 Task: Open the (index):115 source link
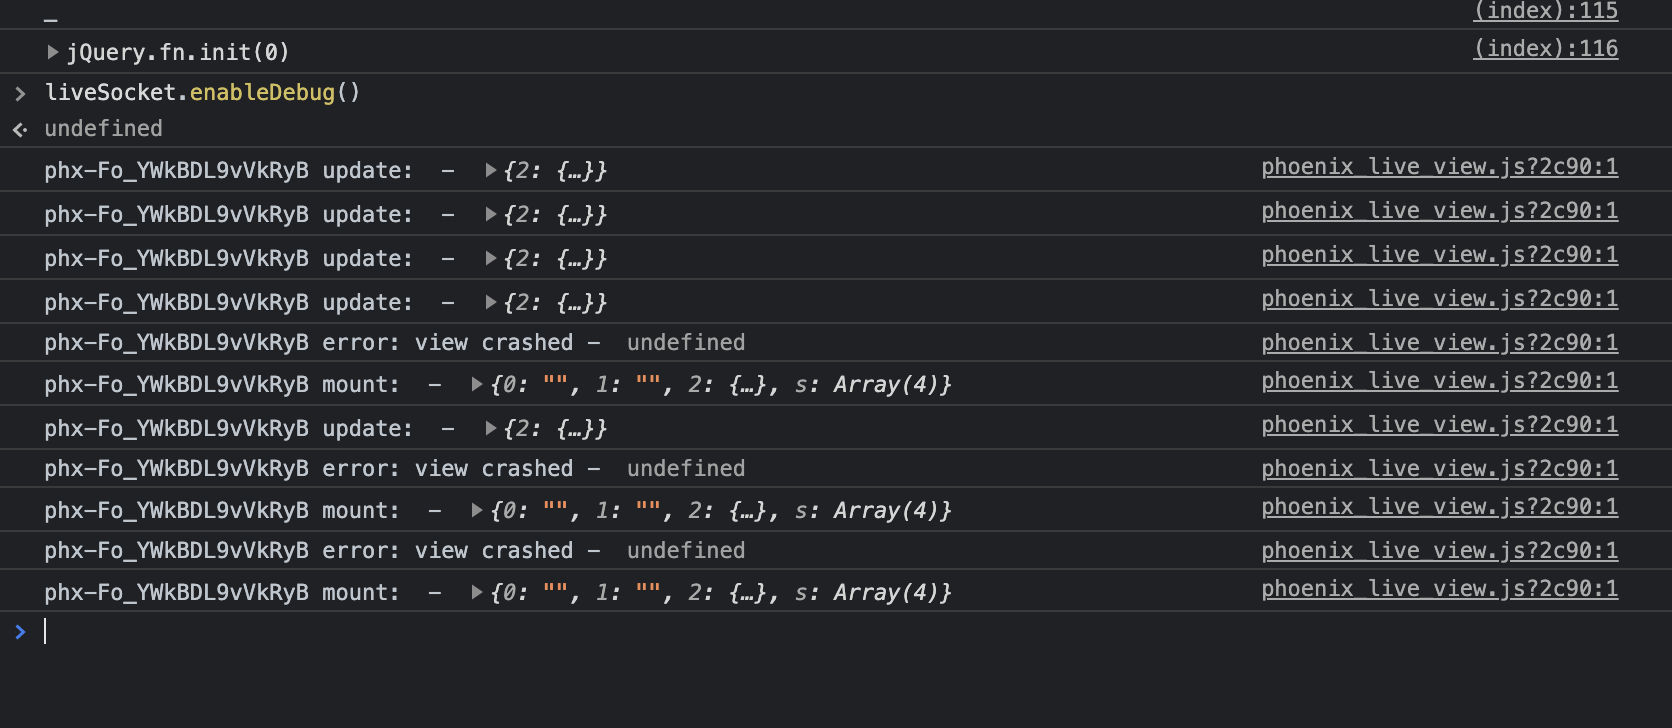[x=1546, y=11]
